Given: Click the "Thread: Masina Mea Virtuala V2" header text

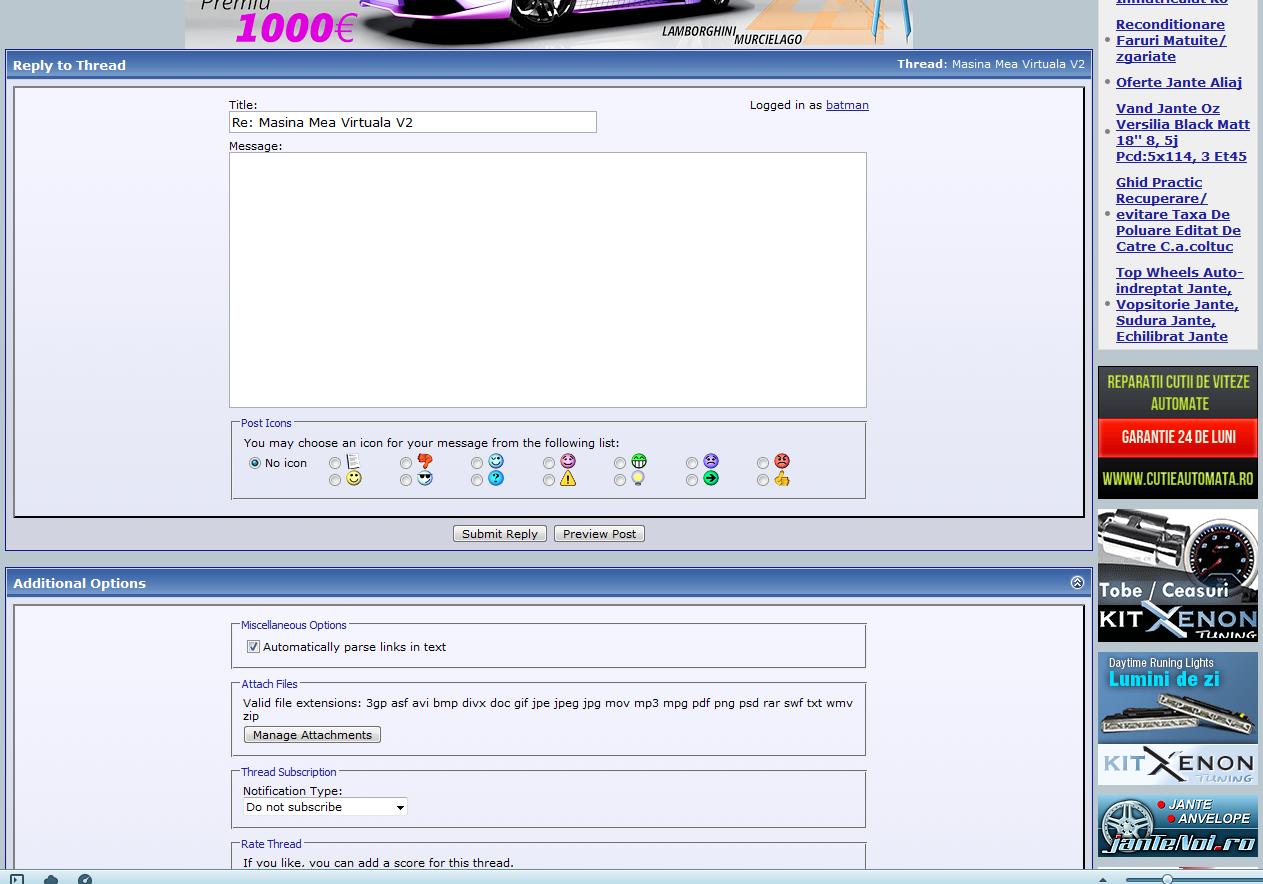Looking at the screenshot, I should (991, 64).
